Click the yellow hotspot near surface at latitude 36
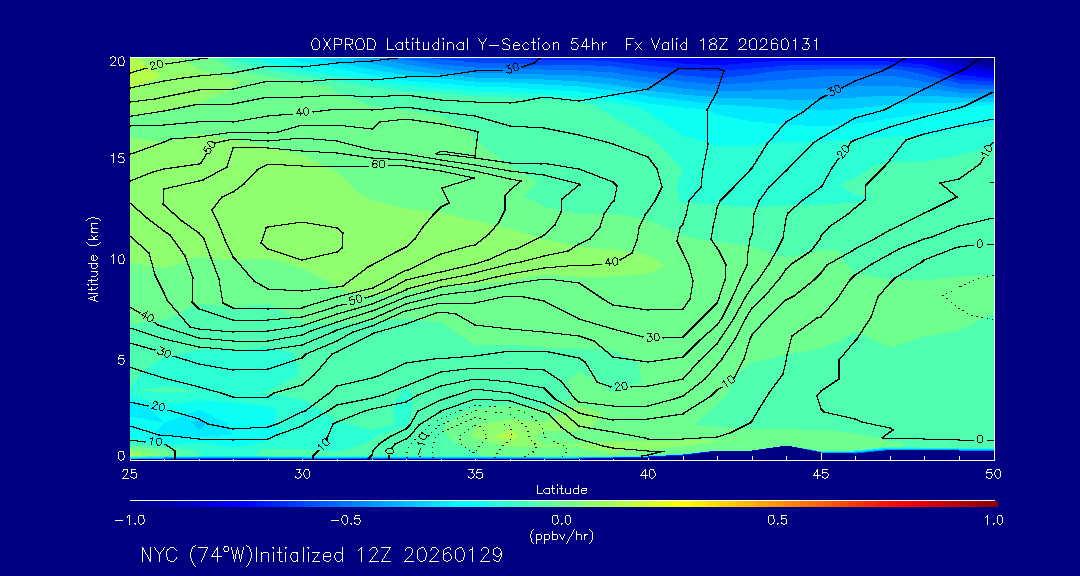Screen dimensions: 1080x576 coord(500,434)
